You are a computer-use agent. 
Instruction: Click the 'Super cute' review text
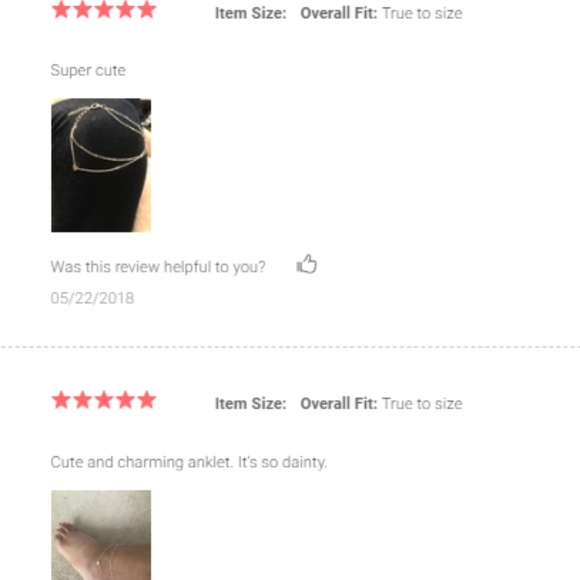click(88, 70)
